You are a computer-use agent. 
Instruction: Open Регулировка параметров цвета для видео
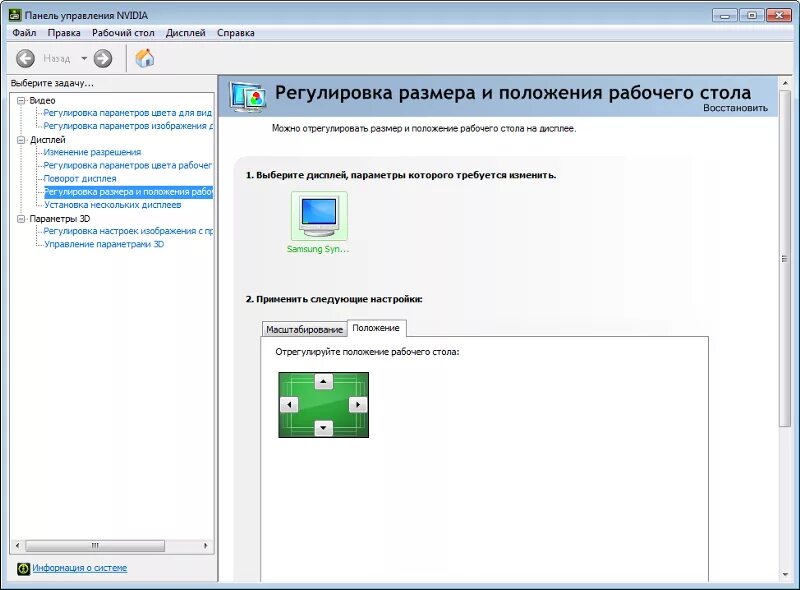tap(128, 113)
